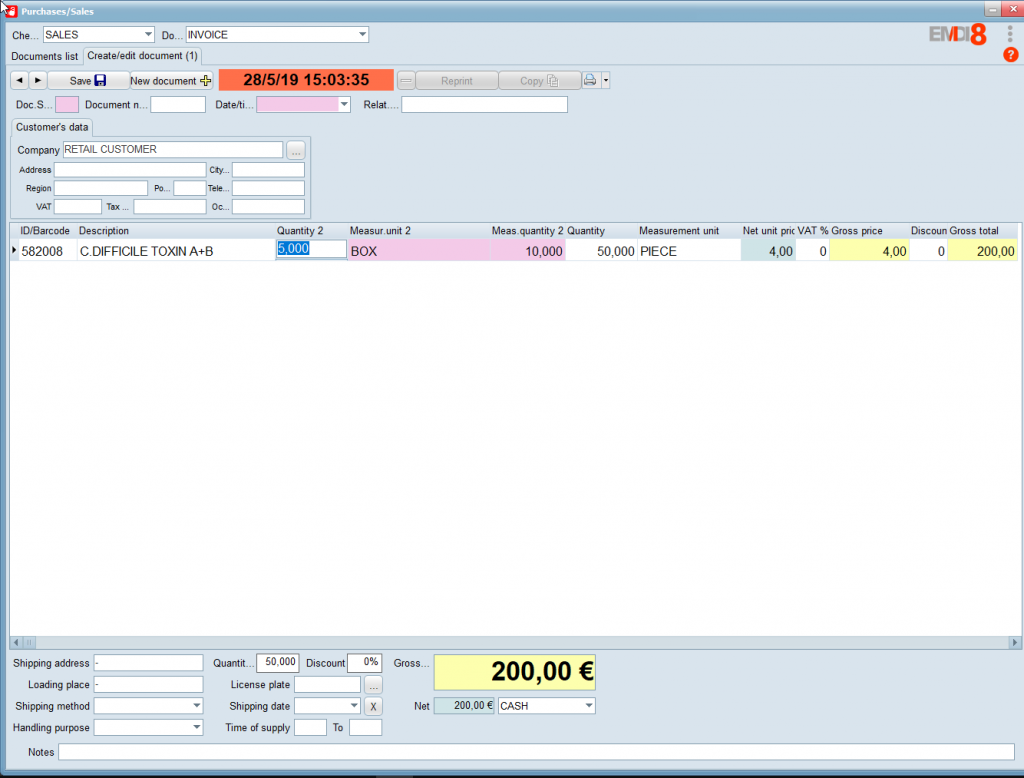This screenshot has height=778, width=1024.
Task: Click the horizontal scrollbar right arrow
Action: (x=1015, y=642)
